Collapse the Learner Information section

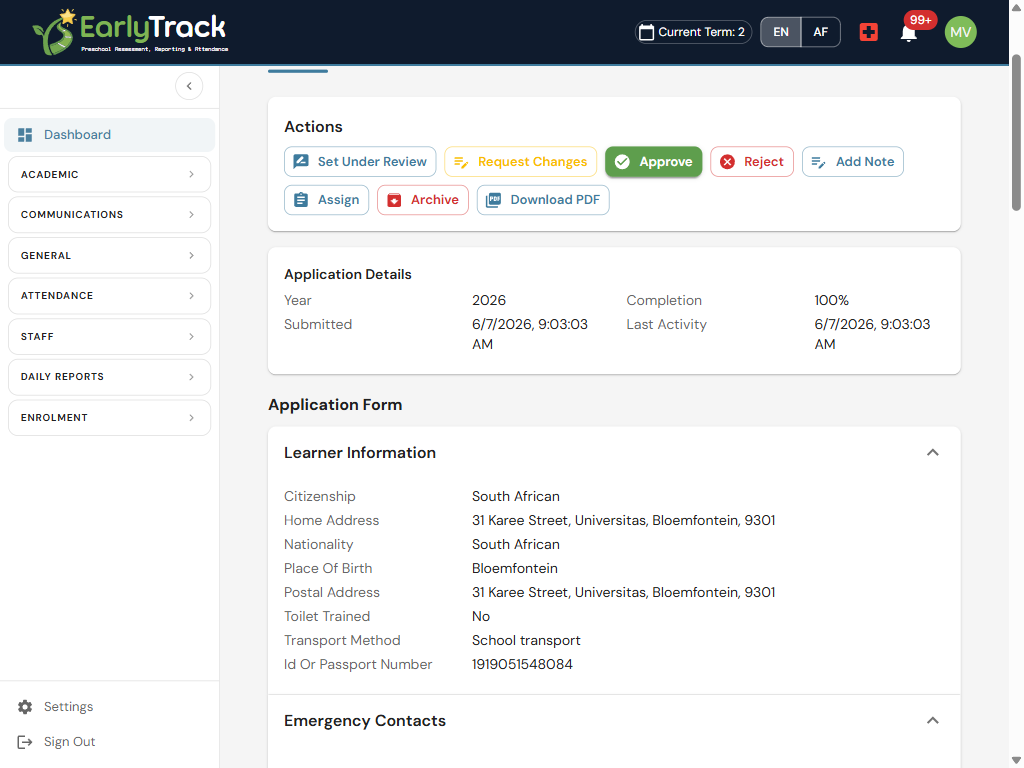point(933,453)
